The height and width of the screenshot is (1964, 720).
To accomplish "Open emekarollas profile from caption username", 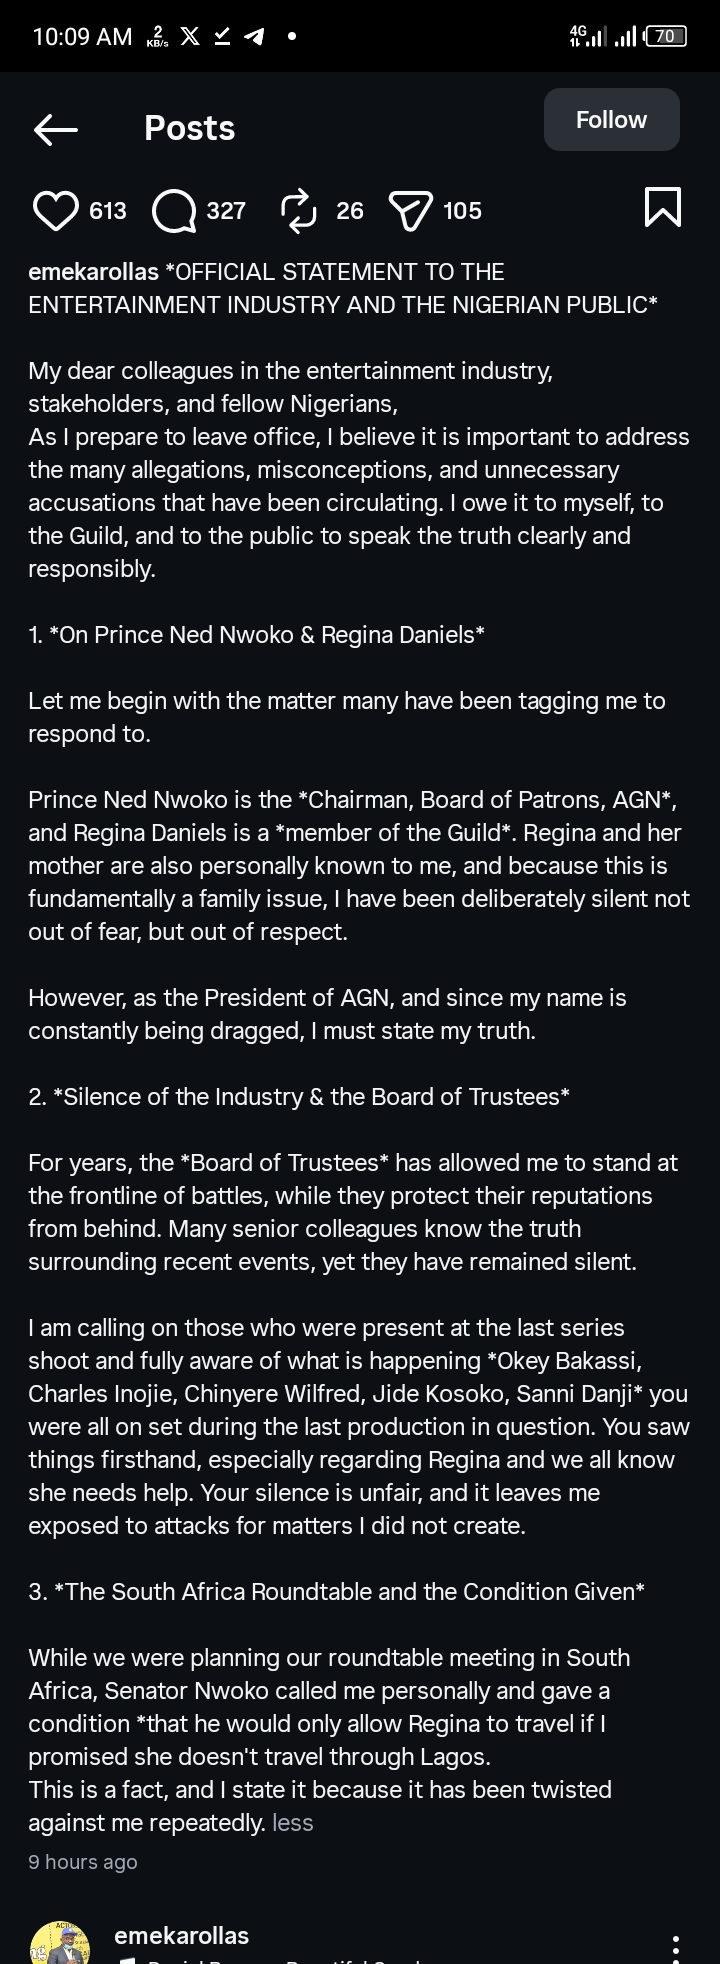I will point(93,272).
